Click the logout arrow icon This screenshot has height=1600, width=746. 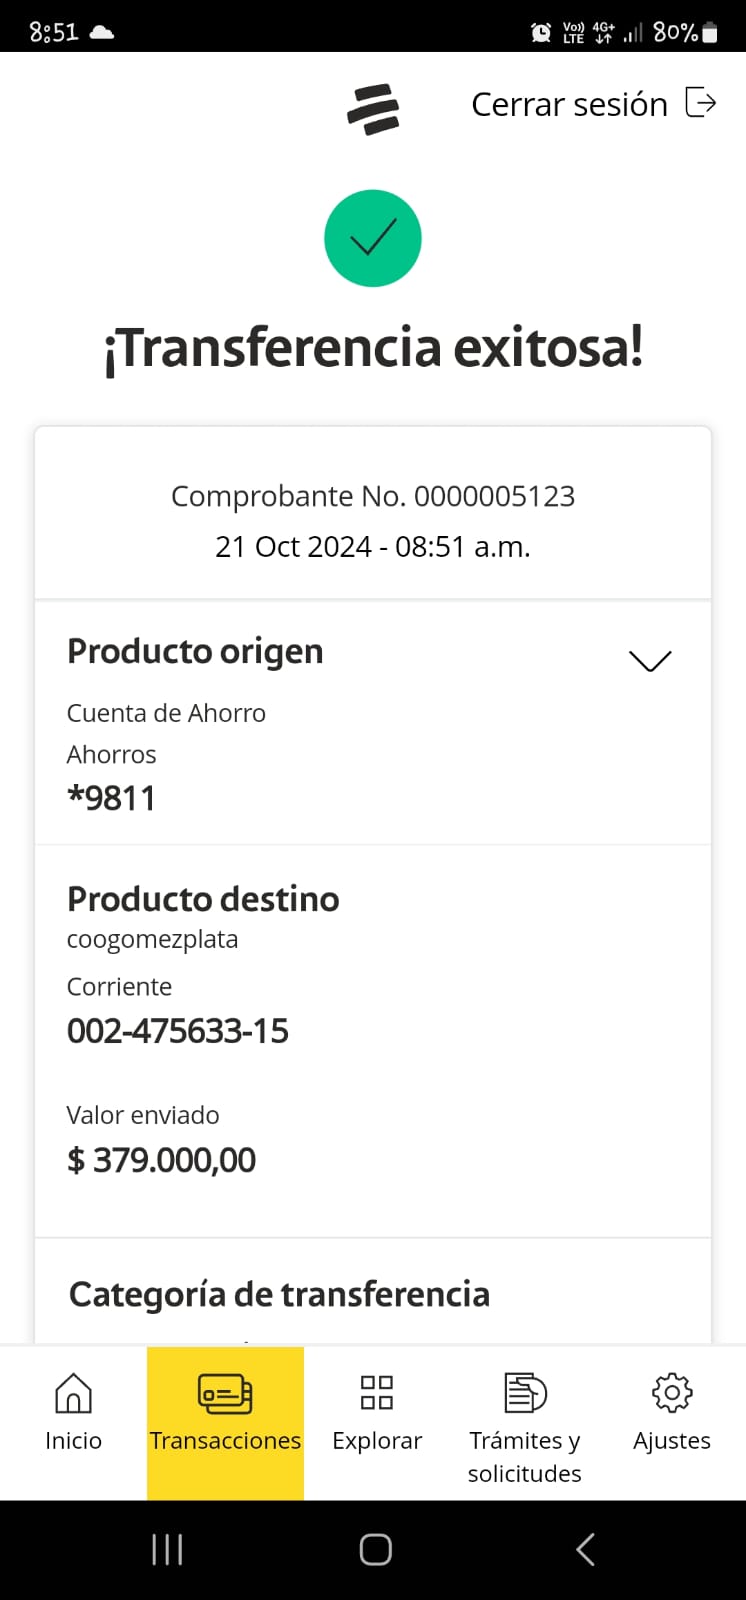point(700,103)
